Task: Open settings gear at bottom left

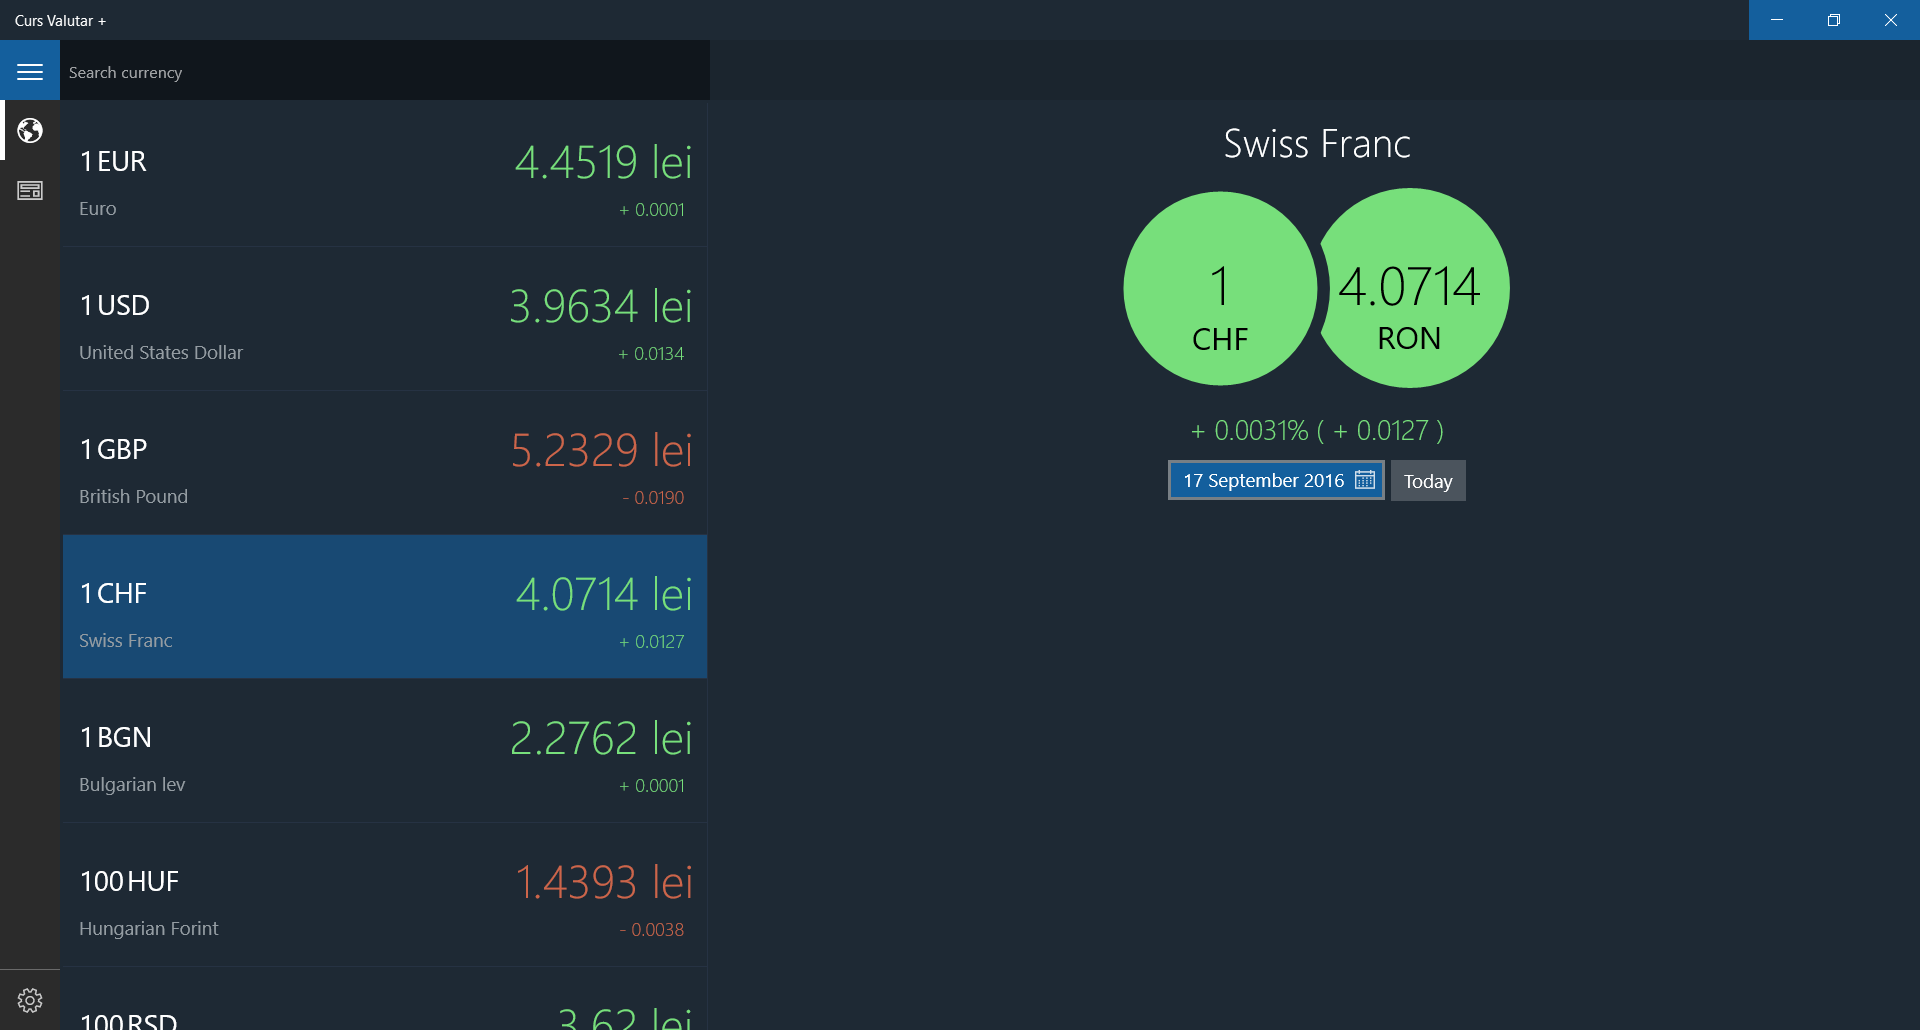Action: (30, 1000)
